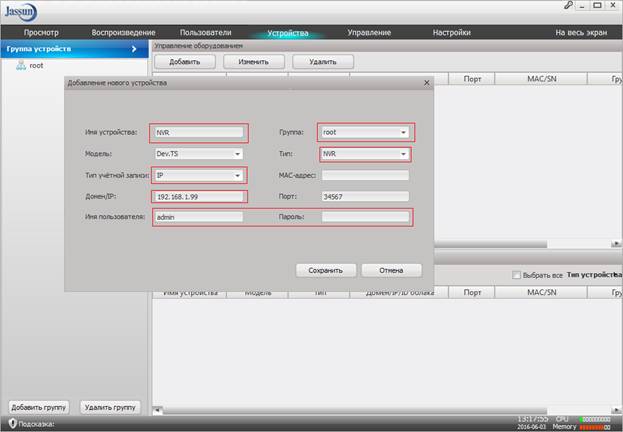Image resolution: width=623 pixels, height=432 pixels.
Task: Click the Jassun logo
Action: 21,12
